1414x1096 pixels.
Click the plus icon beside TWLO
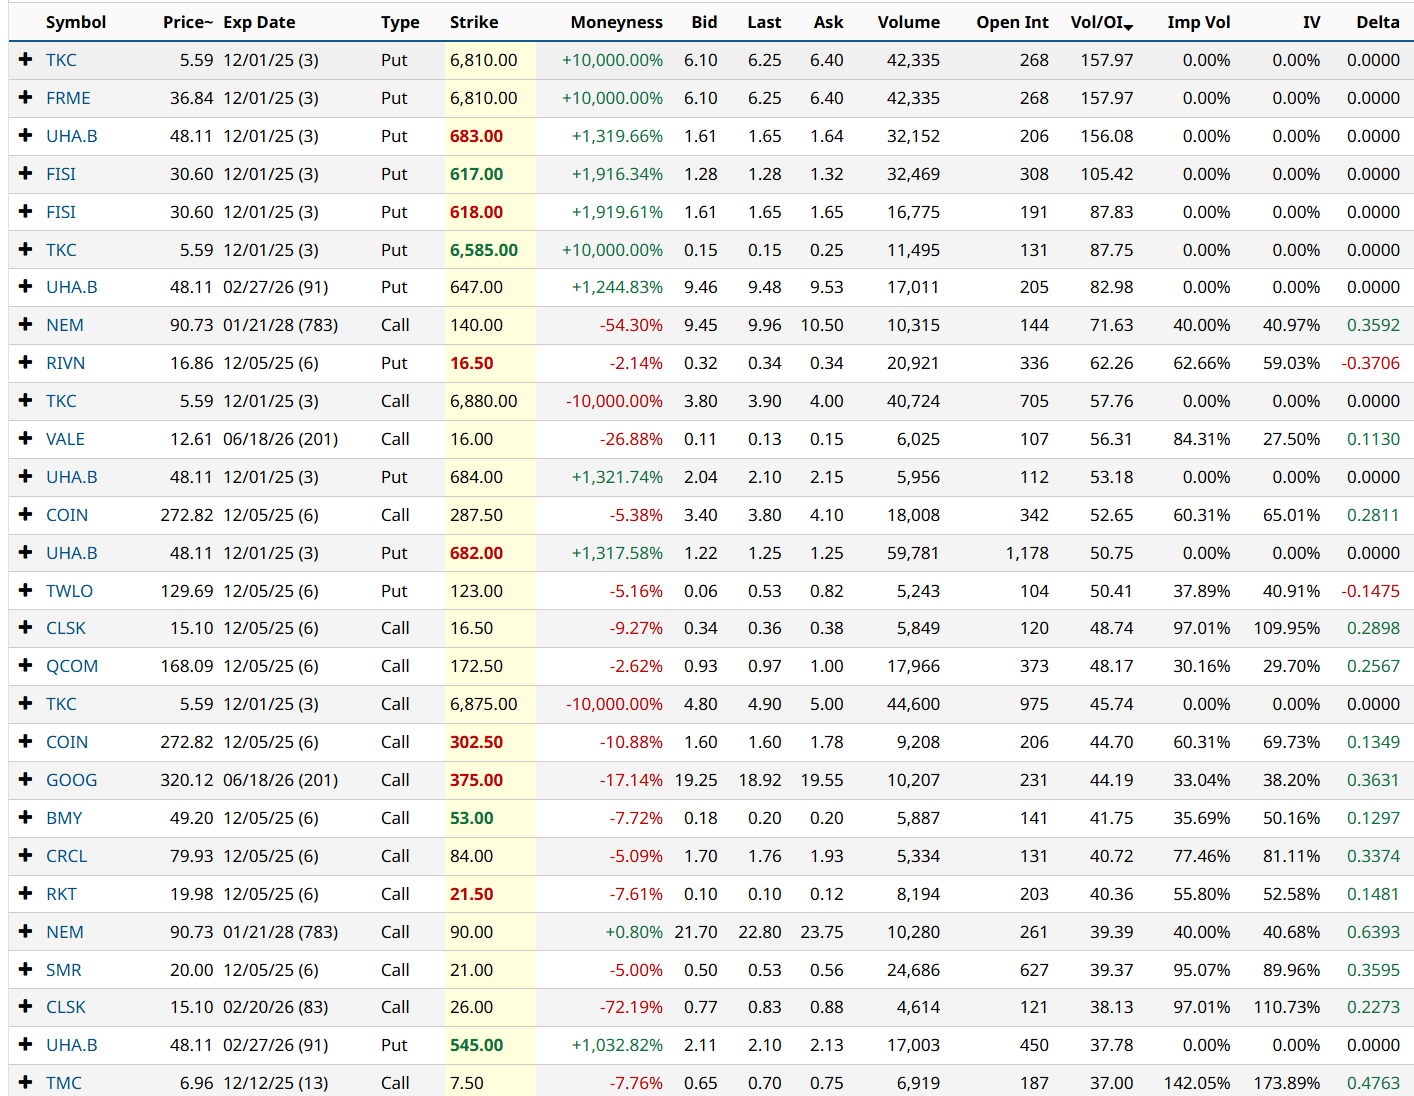tap(26, 591)
